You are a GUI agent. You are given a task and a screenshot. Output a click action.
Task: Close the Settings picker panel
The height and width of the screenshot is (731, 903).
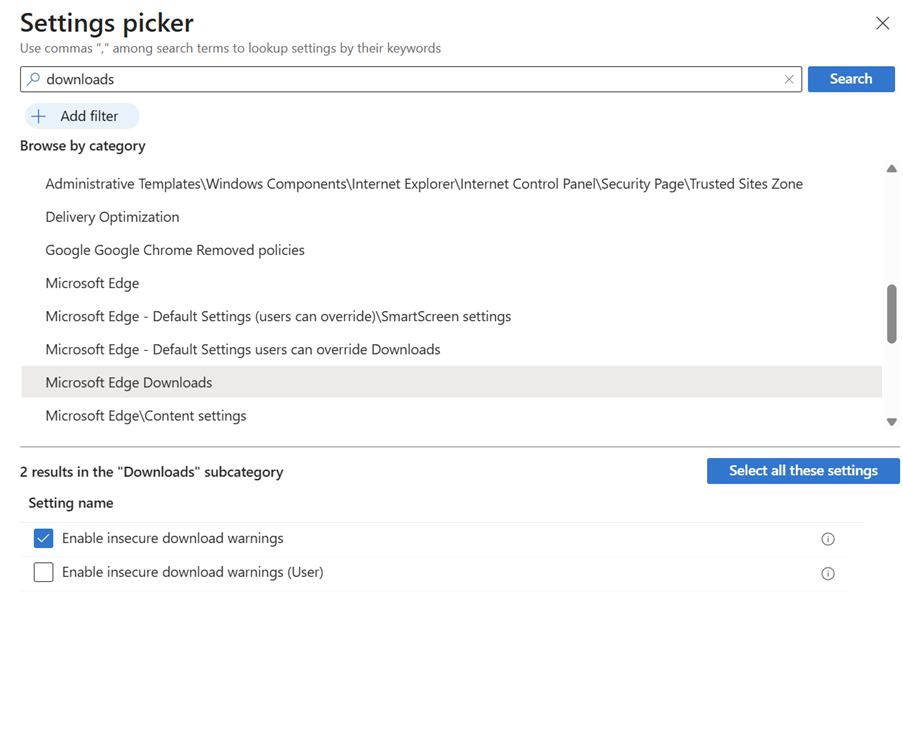click(882, 23)
